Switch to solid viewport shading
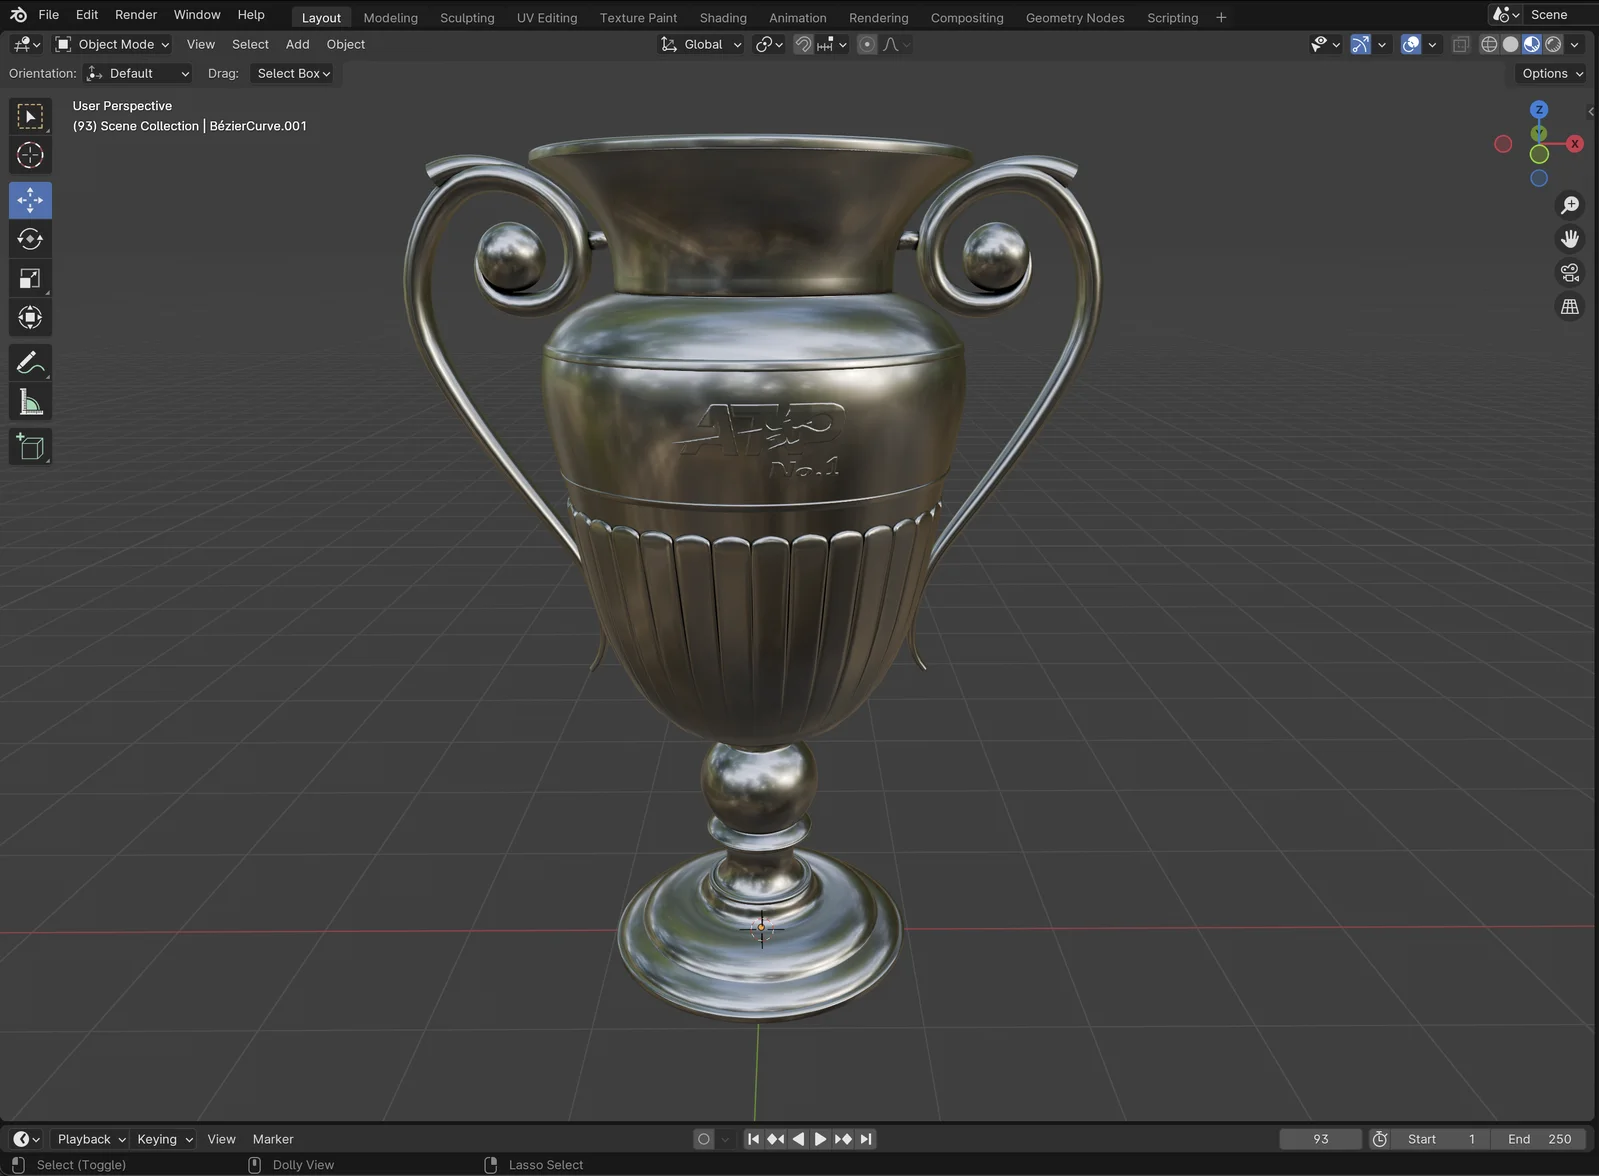This screenshot has width=1599, height=1176. click(x=1511, y=44)
